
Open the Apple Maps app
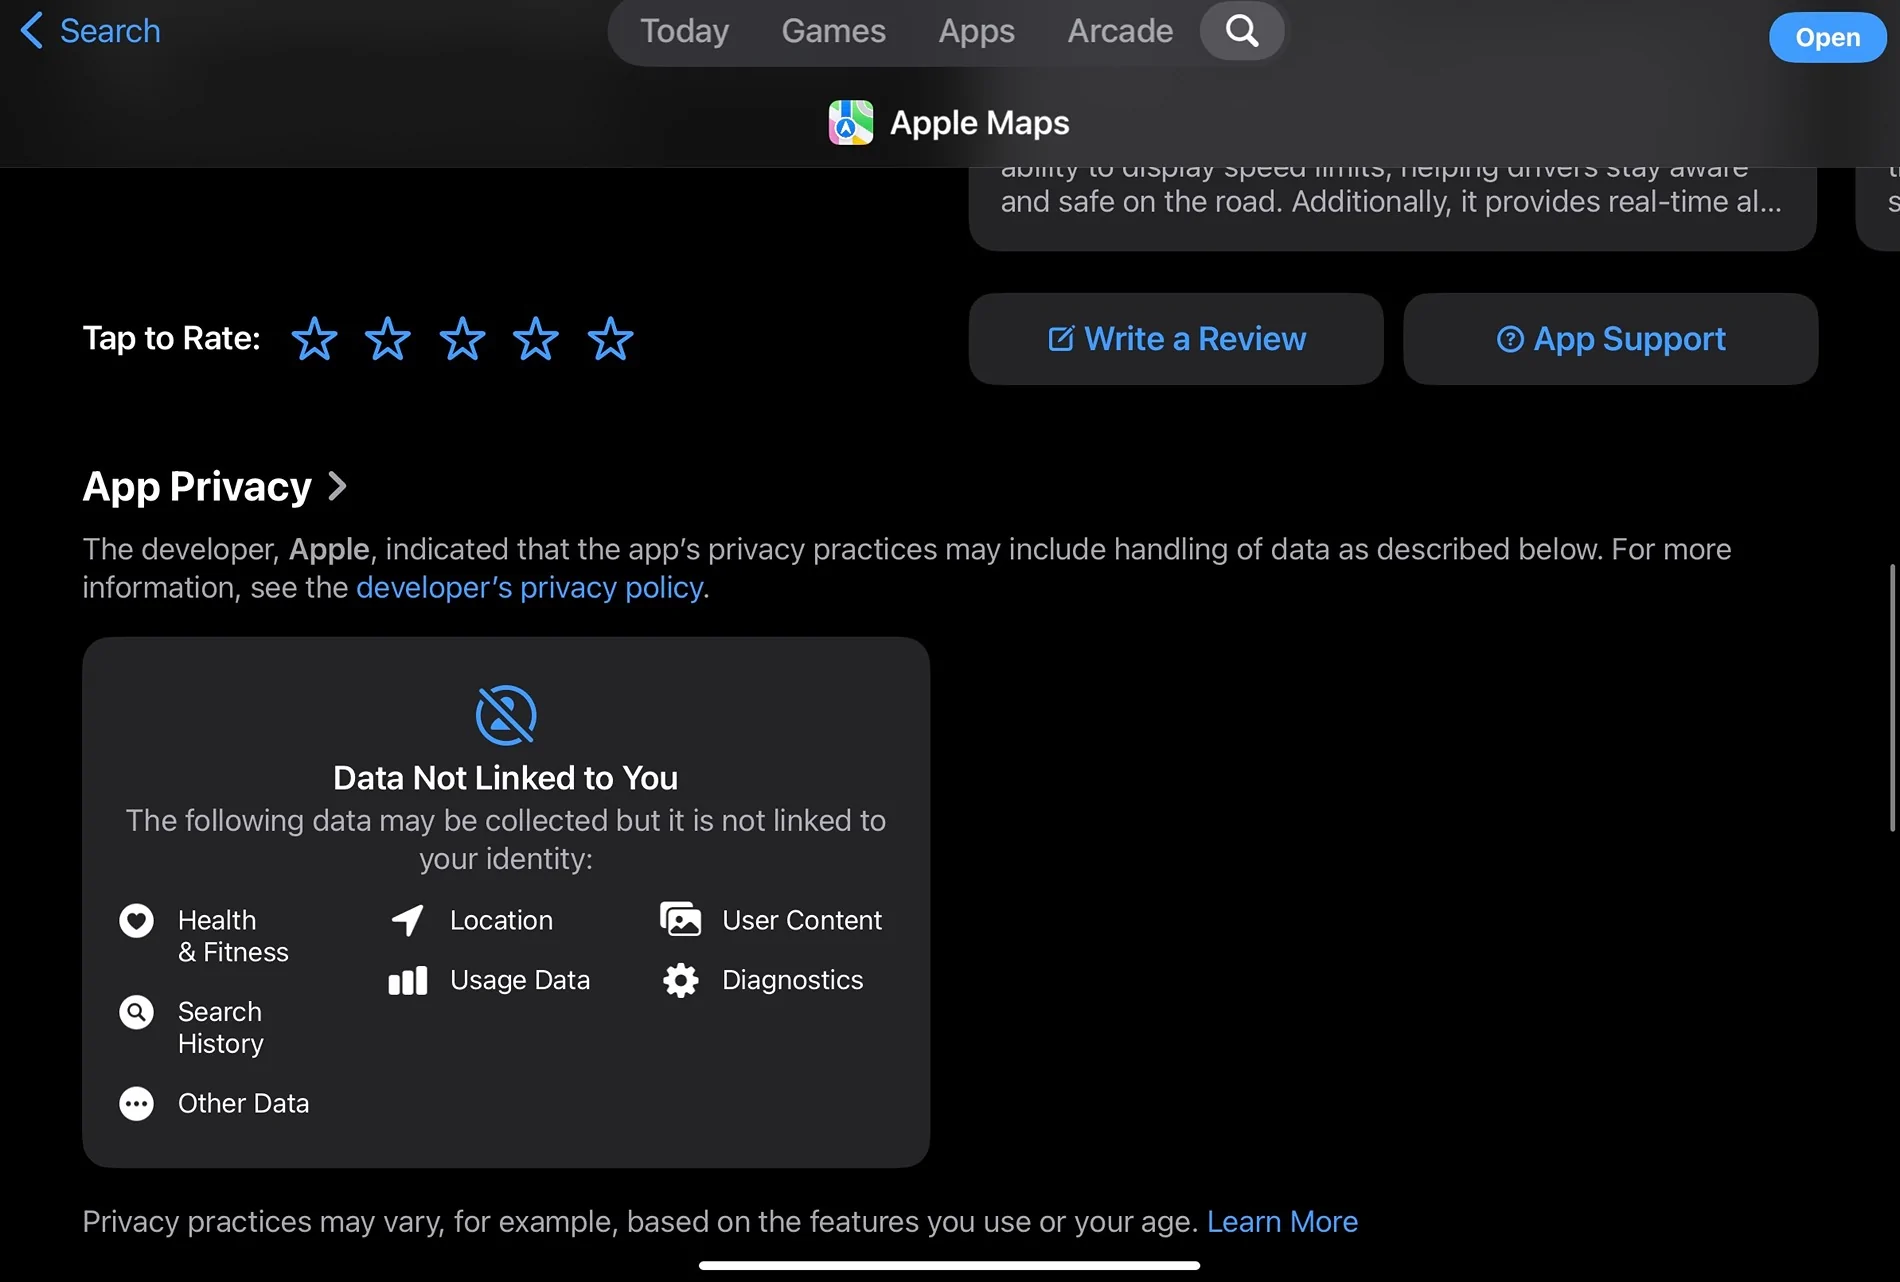point(1827,37)
